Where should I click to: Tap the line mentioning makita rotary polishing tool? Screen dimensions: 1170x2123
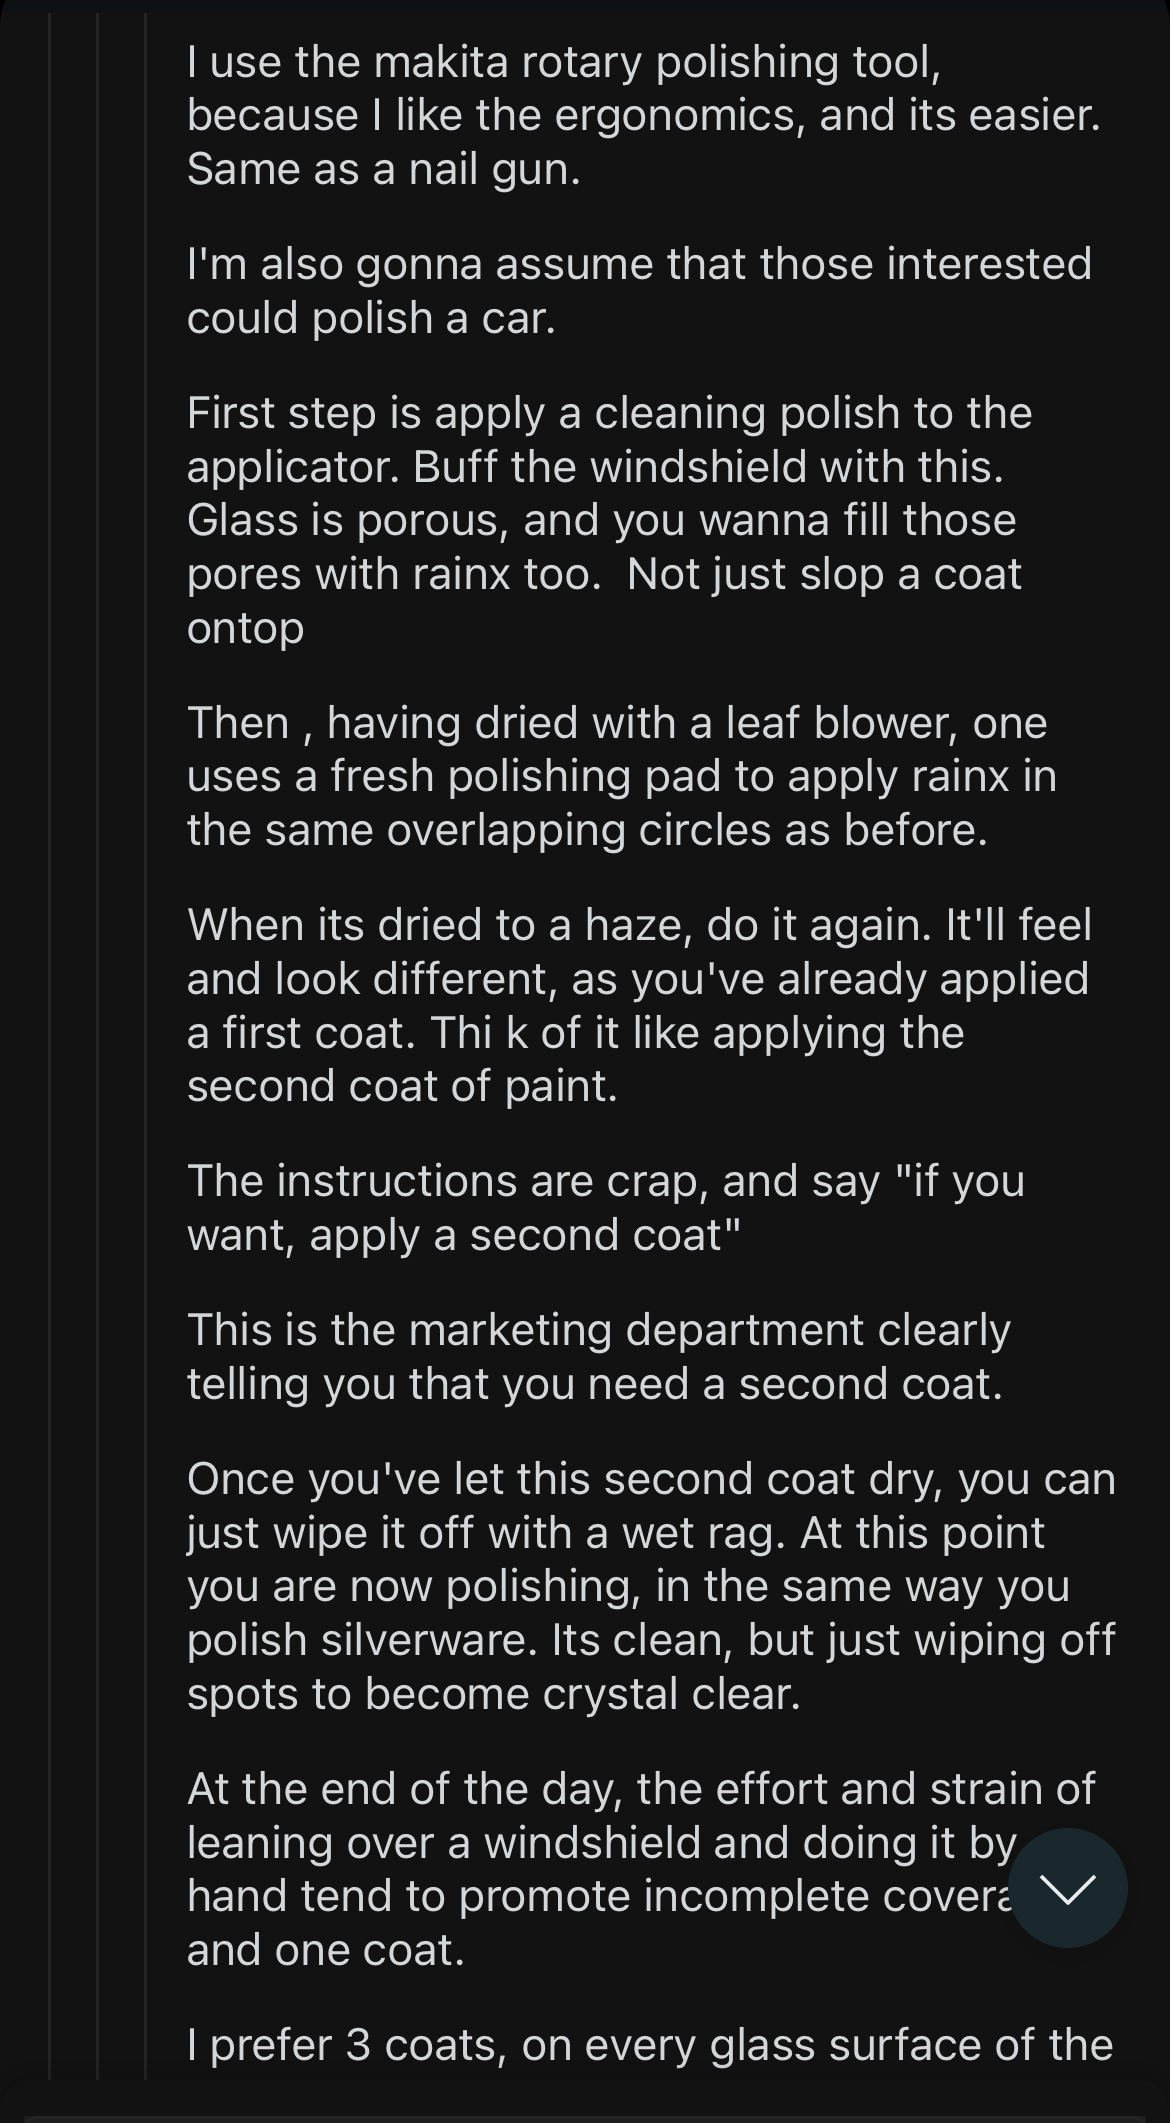click(x=564, y=63)
